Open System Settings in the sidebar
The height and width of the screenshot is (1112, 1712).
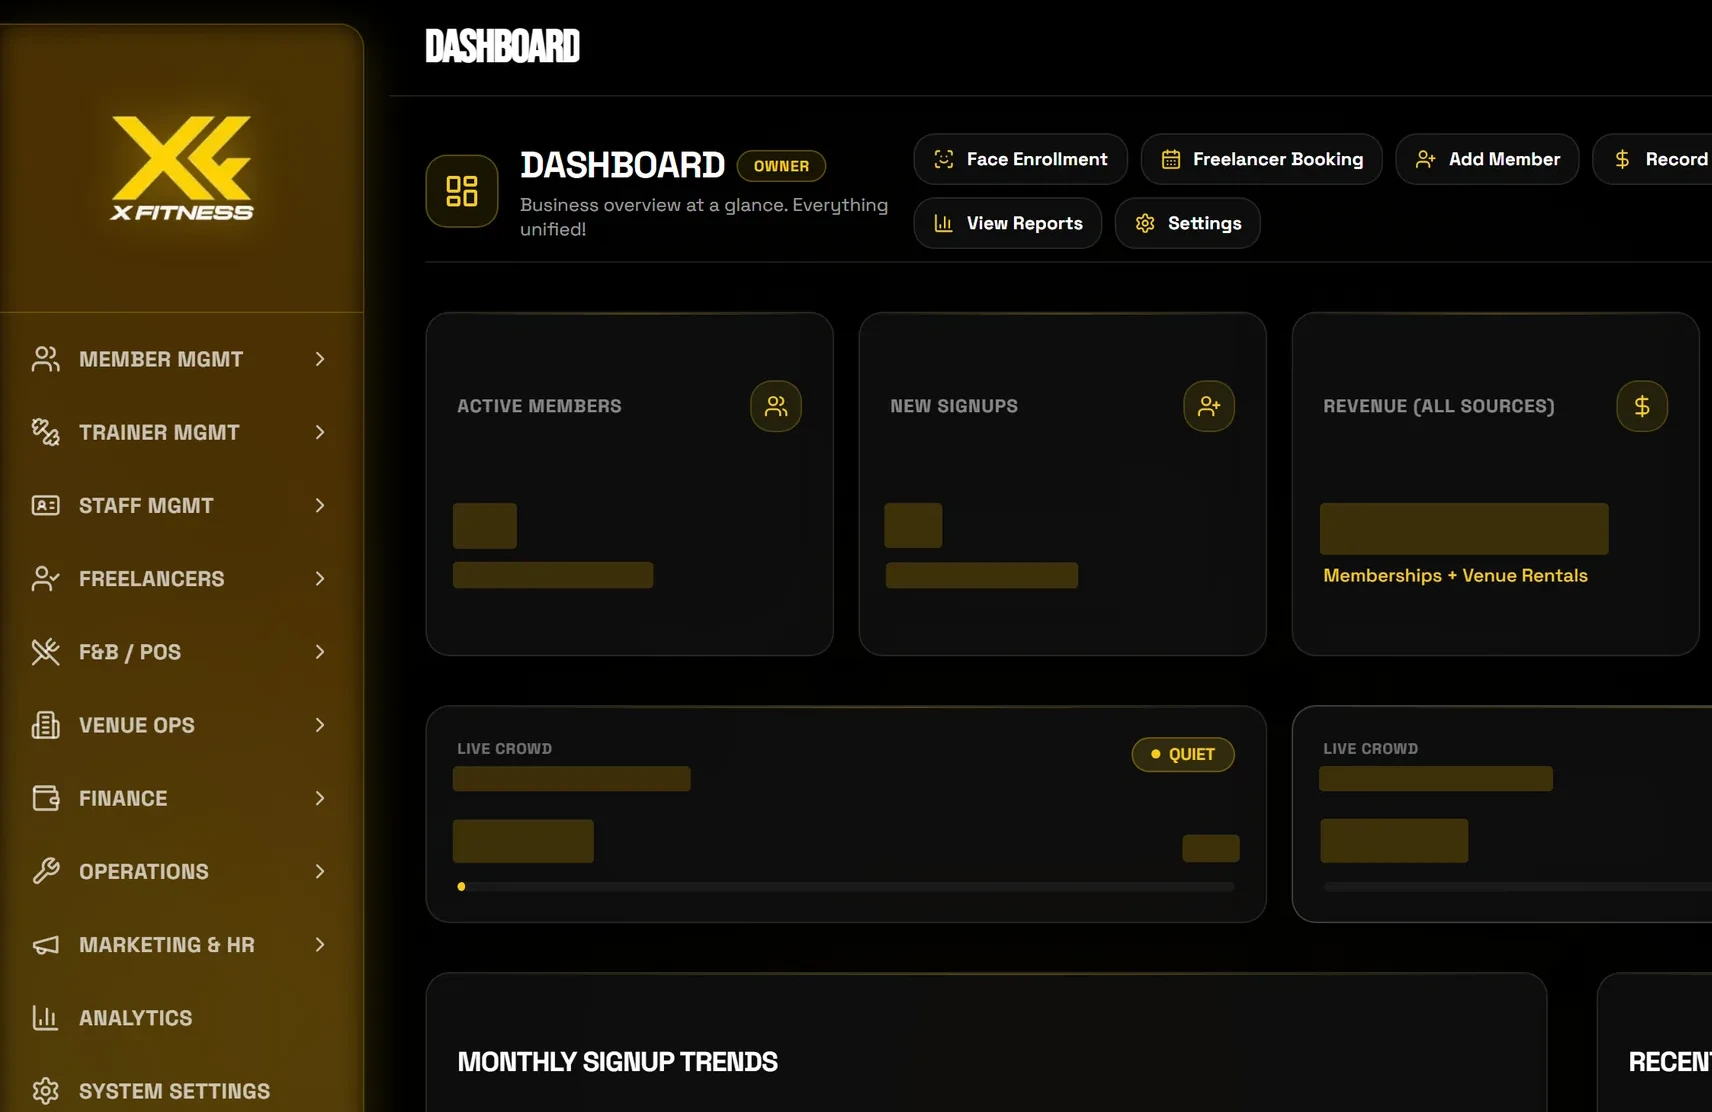[181, 1091]
